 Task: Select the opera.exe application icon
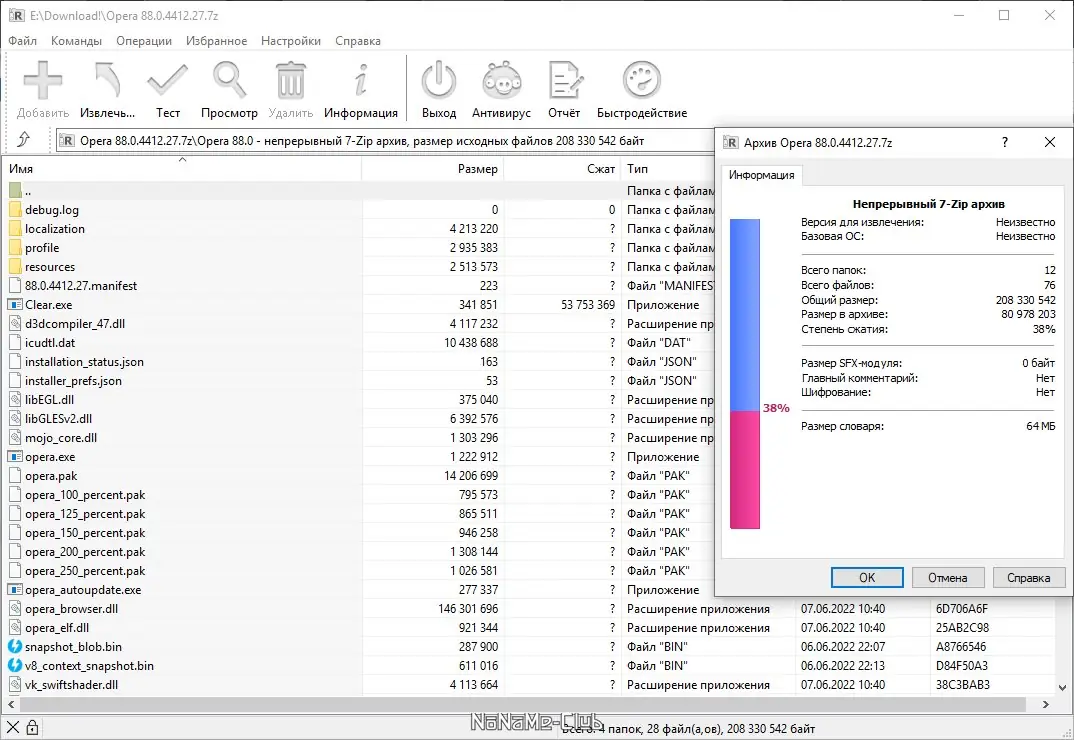[15, 456]
